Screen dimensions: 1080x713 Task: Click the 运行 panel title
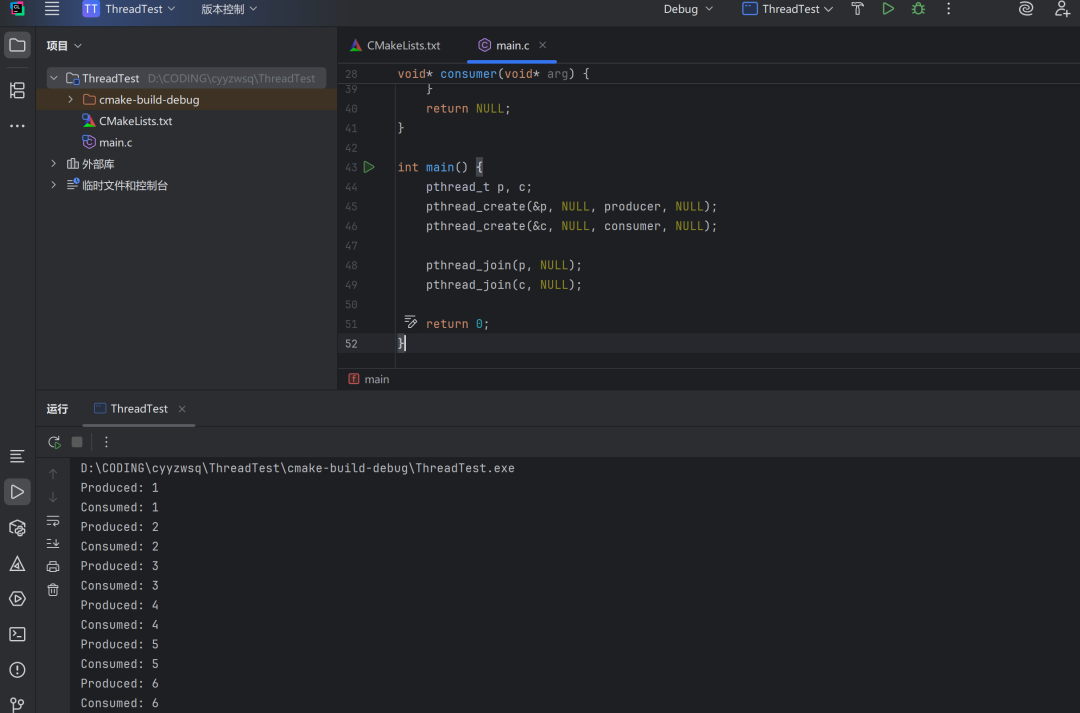[x=57, y=409]
